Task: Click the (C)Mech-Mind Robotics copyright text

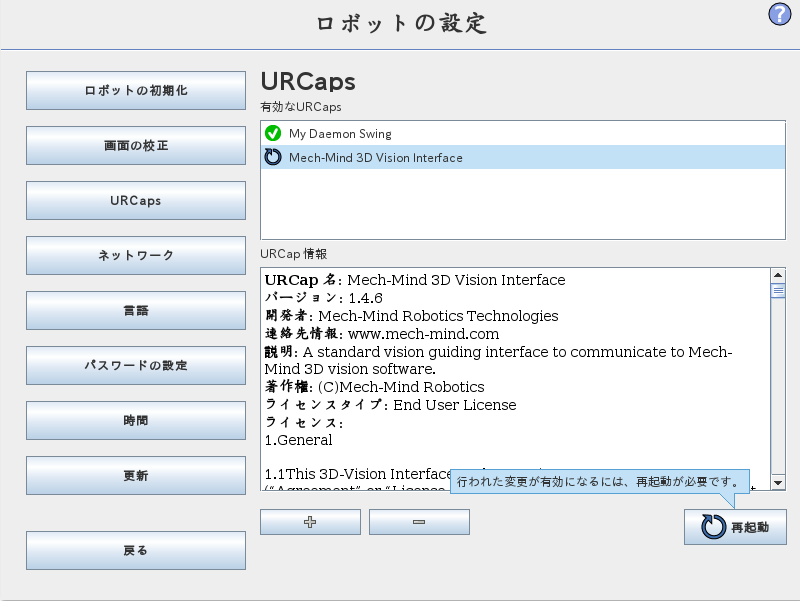Action: point(401,387)
